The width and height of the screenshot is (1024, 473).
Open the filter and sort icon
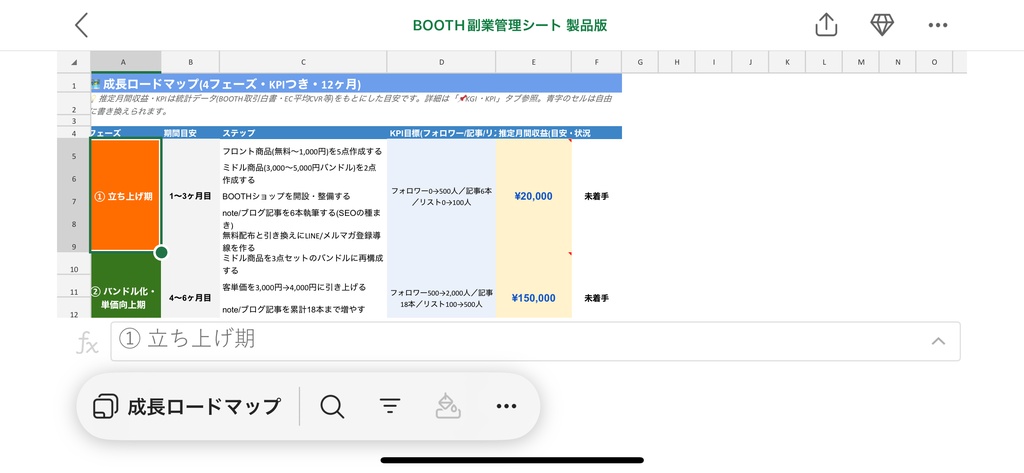(390, 406)
